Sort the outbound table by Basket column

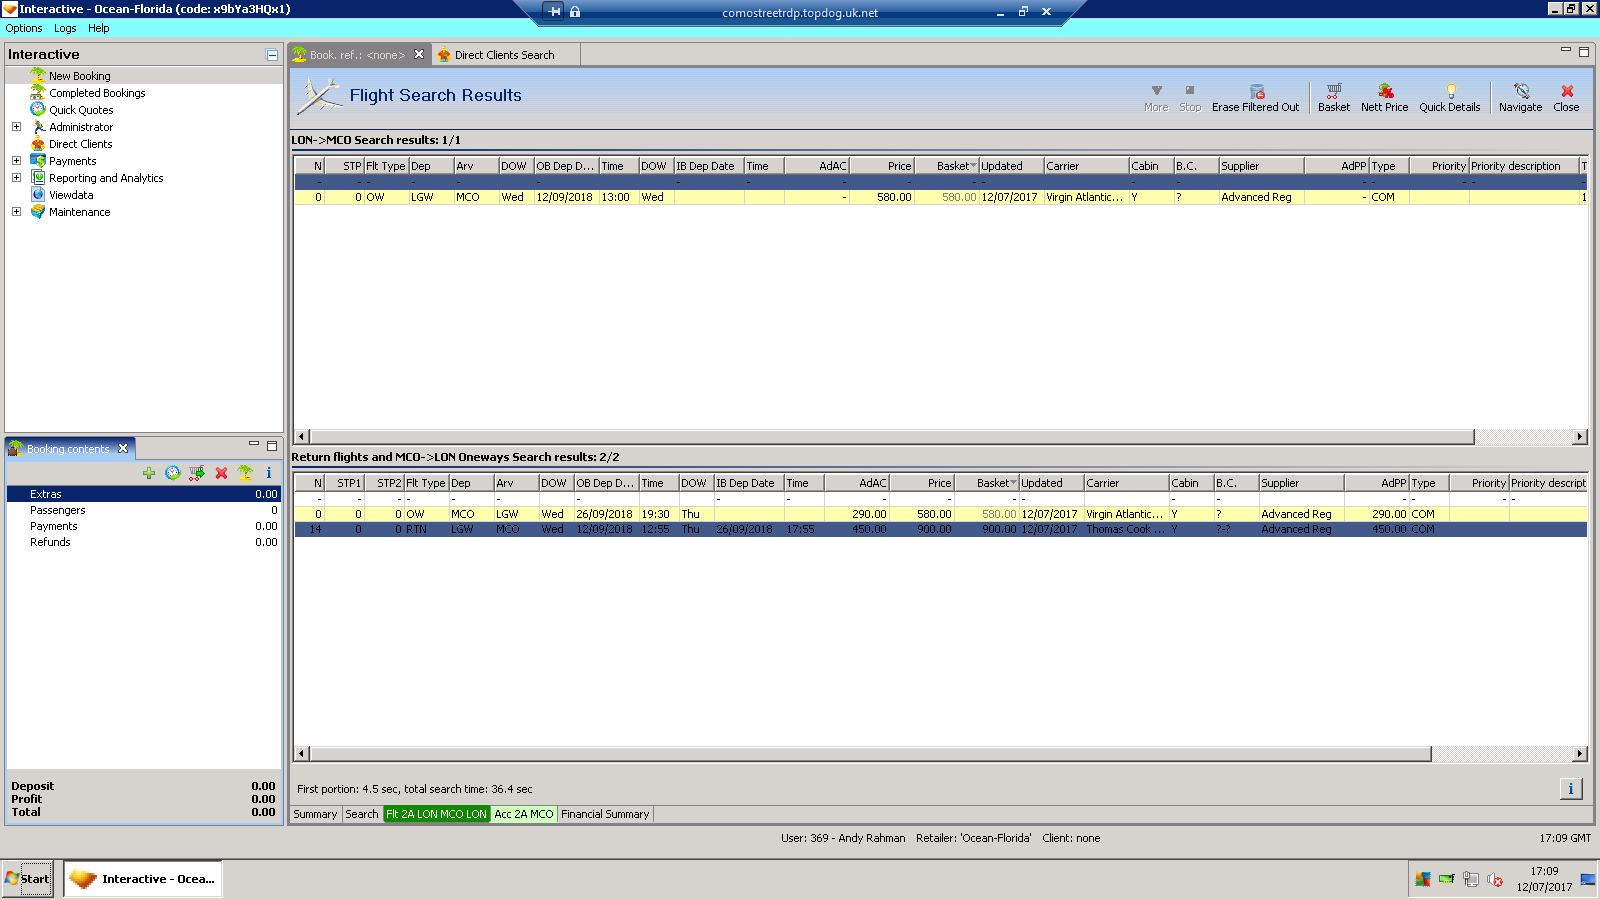pyautogui.click(x=946, y=166)
